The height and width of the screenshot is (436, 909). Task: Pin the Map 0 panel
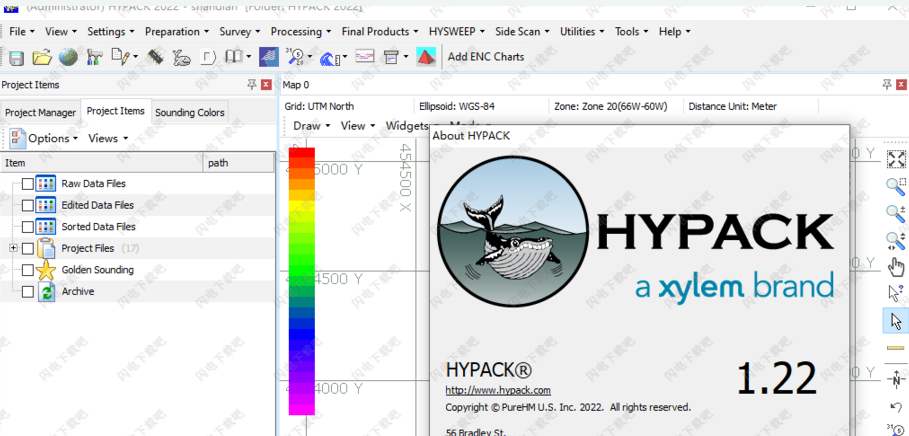[x=887, y=85]
